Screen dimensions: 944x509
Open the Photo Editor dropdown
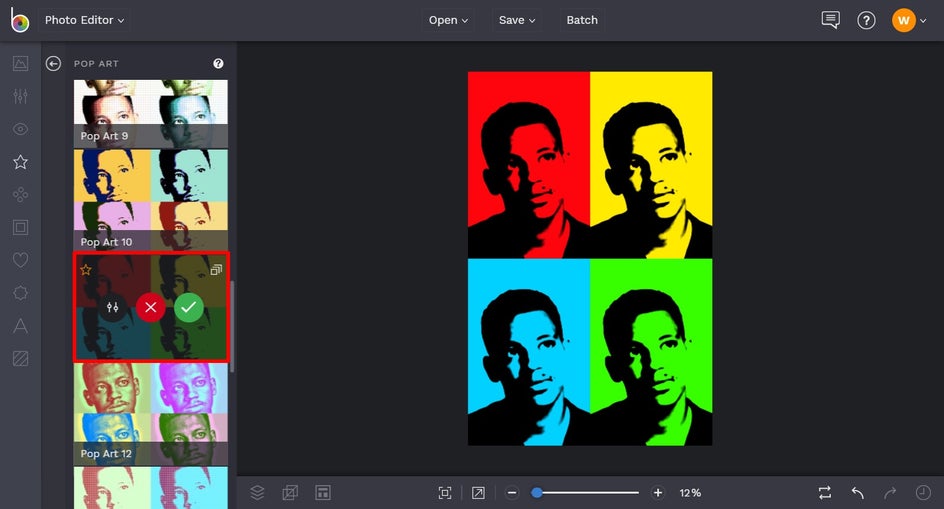(x=84, y=20)
